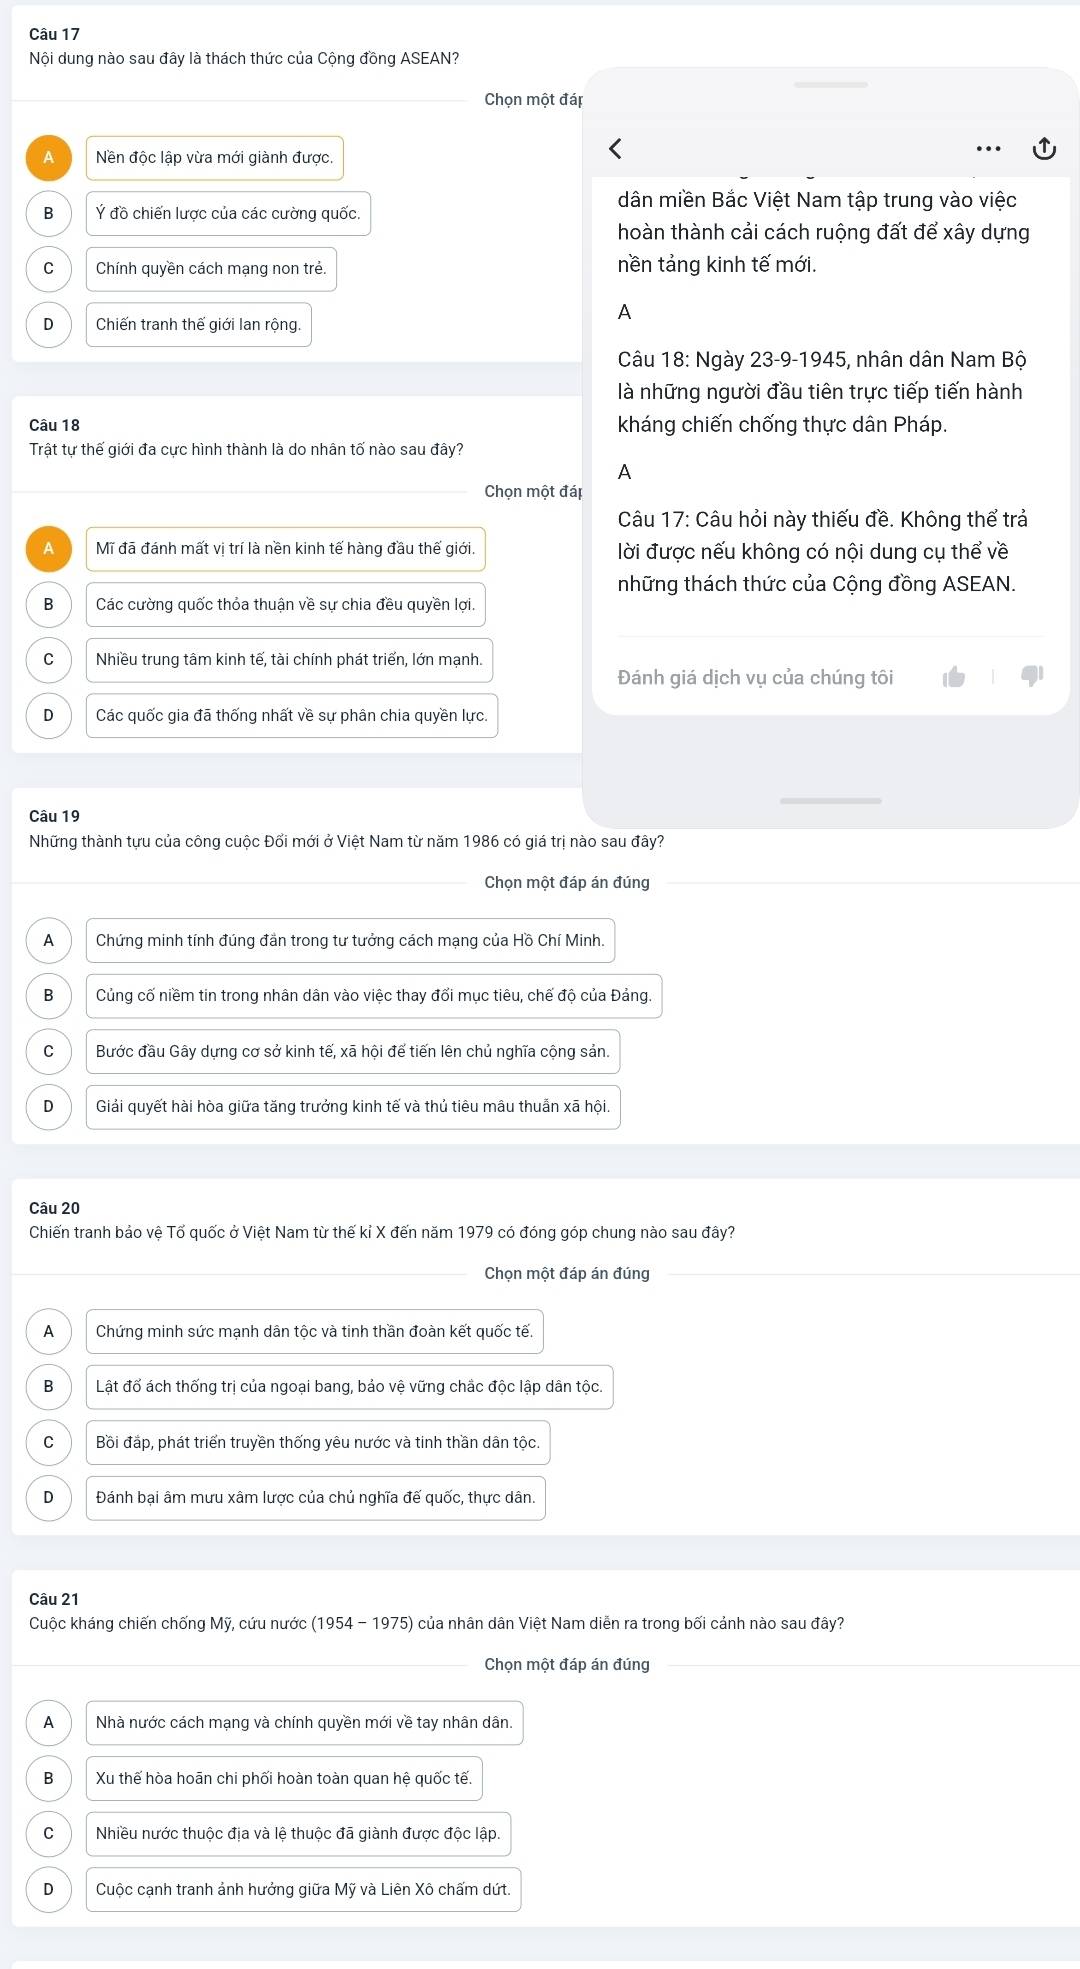1080x1969 pixels.
Task: Tap the back arrow in the overlay panel
Action: 616,149
